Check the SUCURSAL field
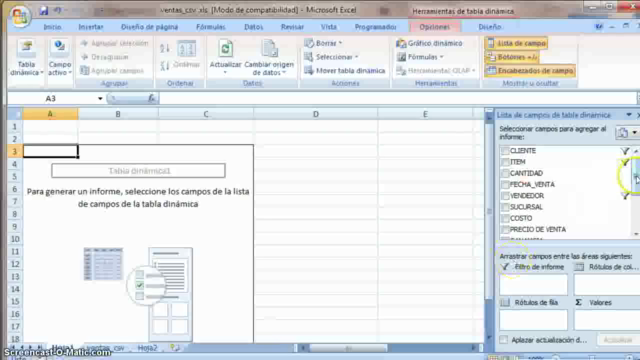 tap(505, 207)
